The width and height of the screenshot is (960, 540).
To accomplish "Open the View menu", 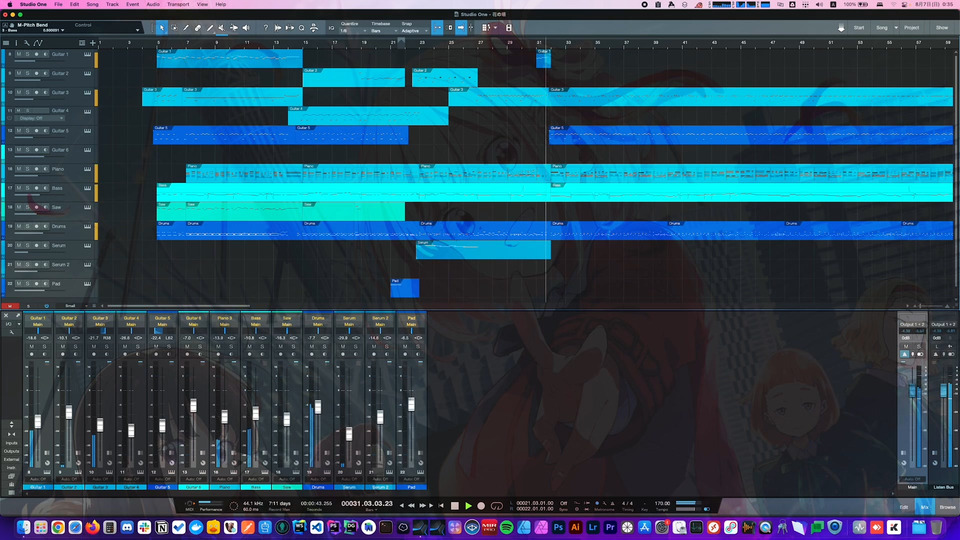I will 202,4.
